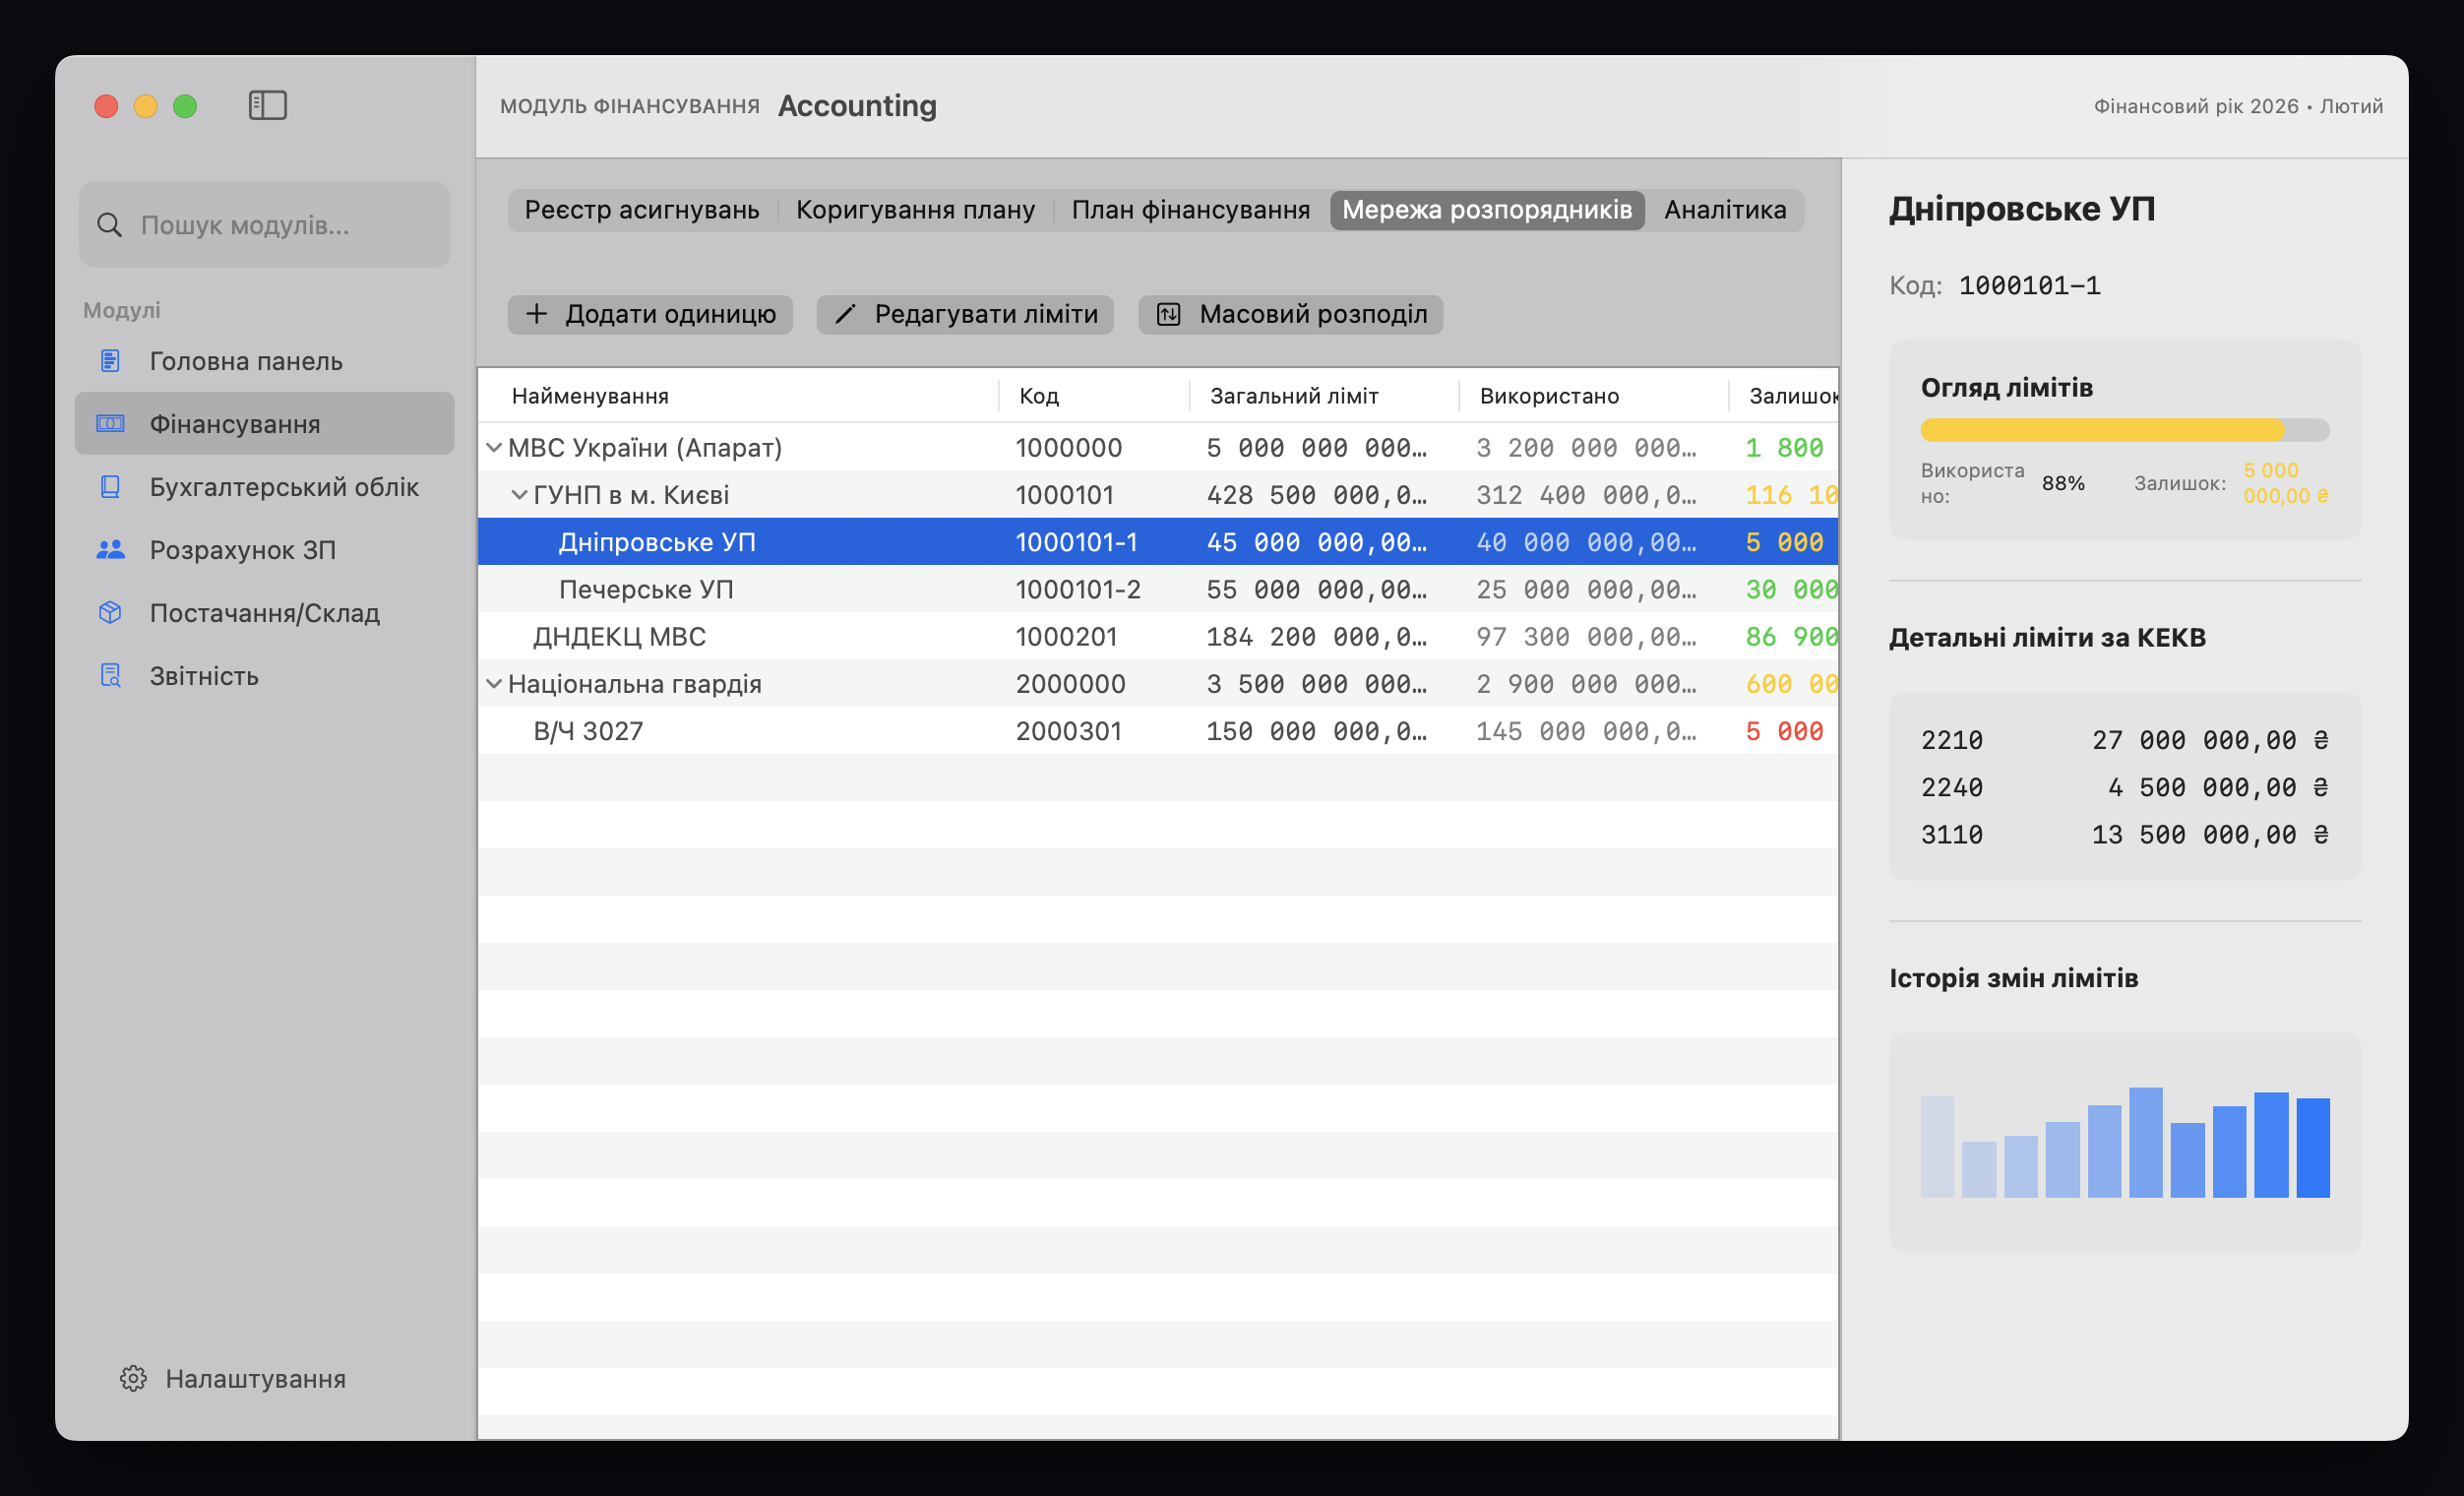Collapse the Національна гвардія tree node
The width and height of the screenshot is (2464, 1496).
coord(494,684)
